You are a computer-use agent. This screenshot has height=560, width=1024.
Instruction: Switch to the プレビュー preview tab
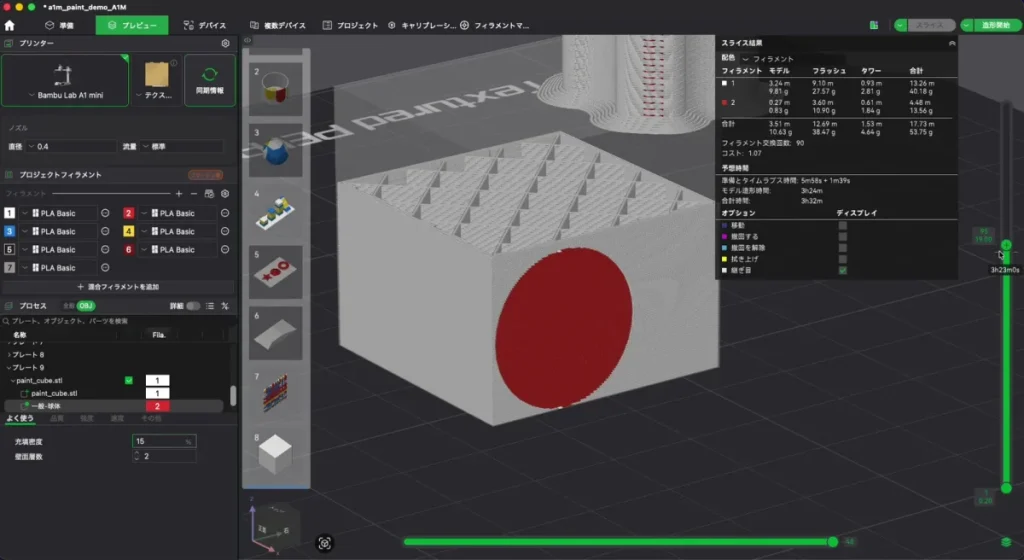(132, 25)
